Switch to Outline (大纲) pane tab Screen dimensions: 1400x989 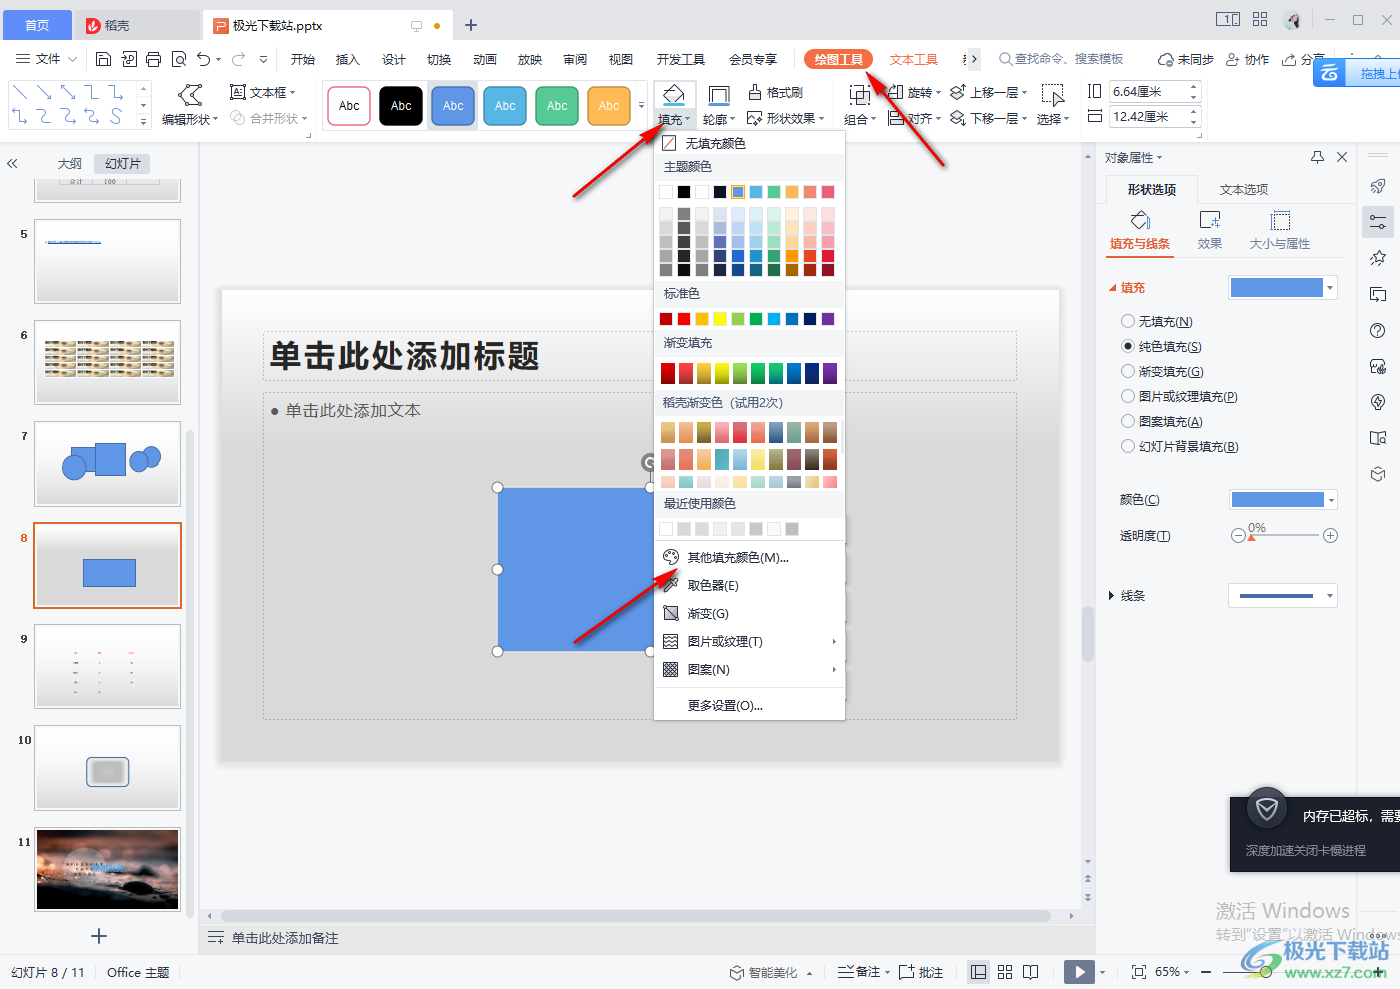(70, 164)
